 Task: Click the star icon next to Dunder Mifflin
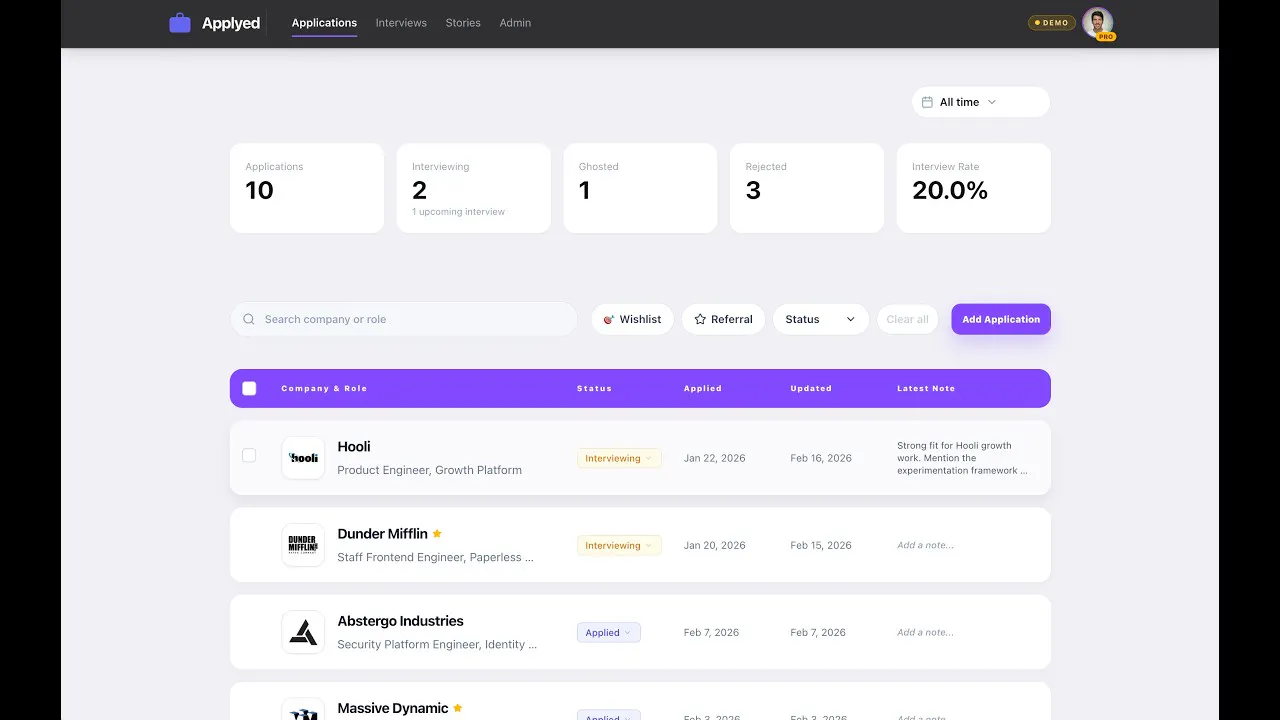pos(437,534)
